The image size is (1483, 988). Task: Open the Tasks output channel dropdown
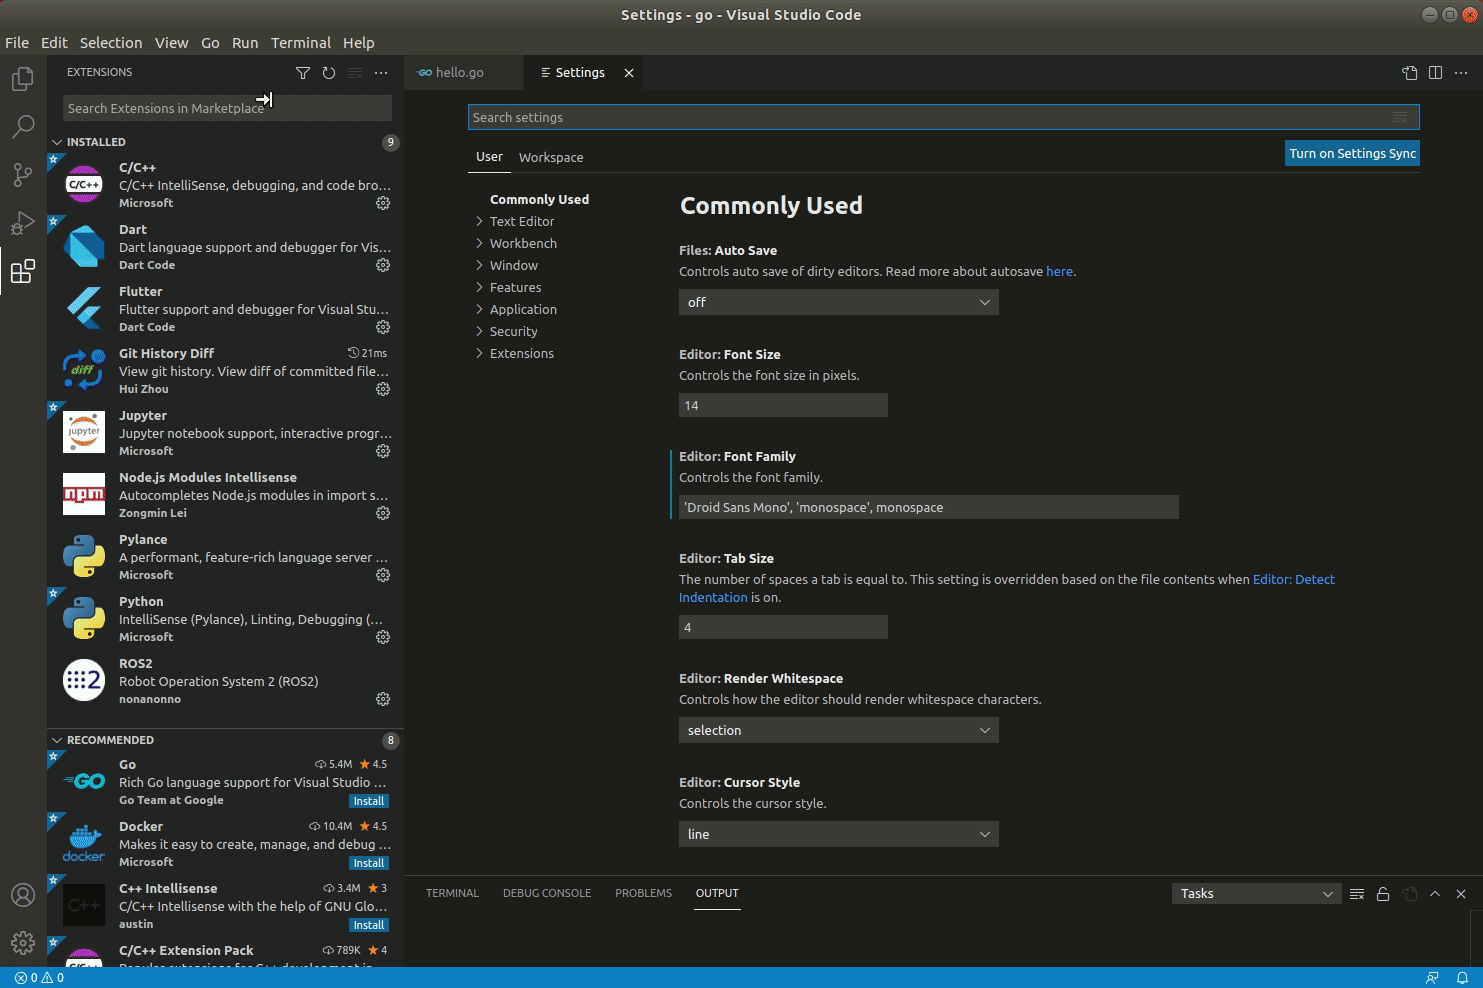[1255, 894]
